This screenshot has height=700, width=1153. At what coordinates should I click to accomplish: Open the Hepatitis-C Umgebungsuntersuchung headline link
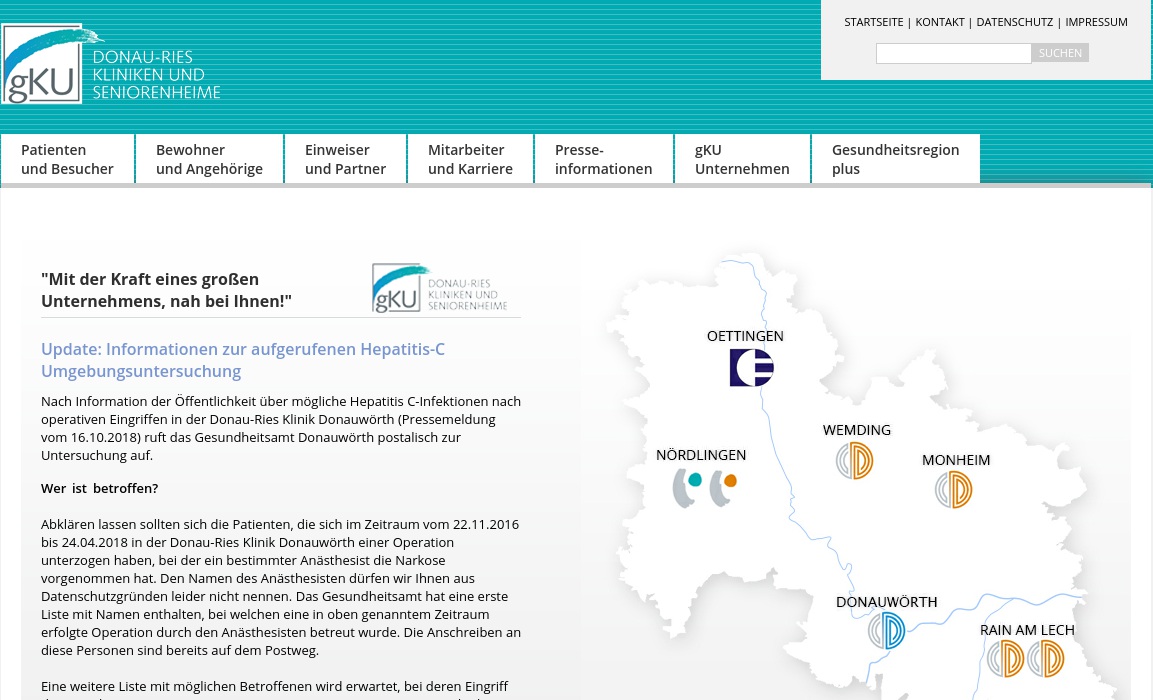coord(243,360)
